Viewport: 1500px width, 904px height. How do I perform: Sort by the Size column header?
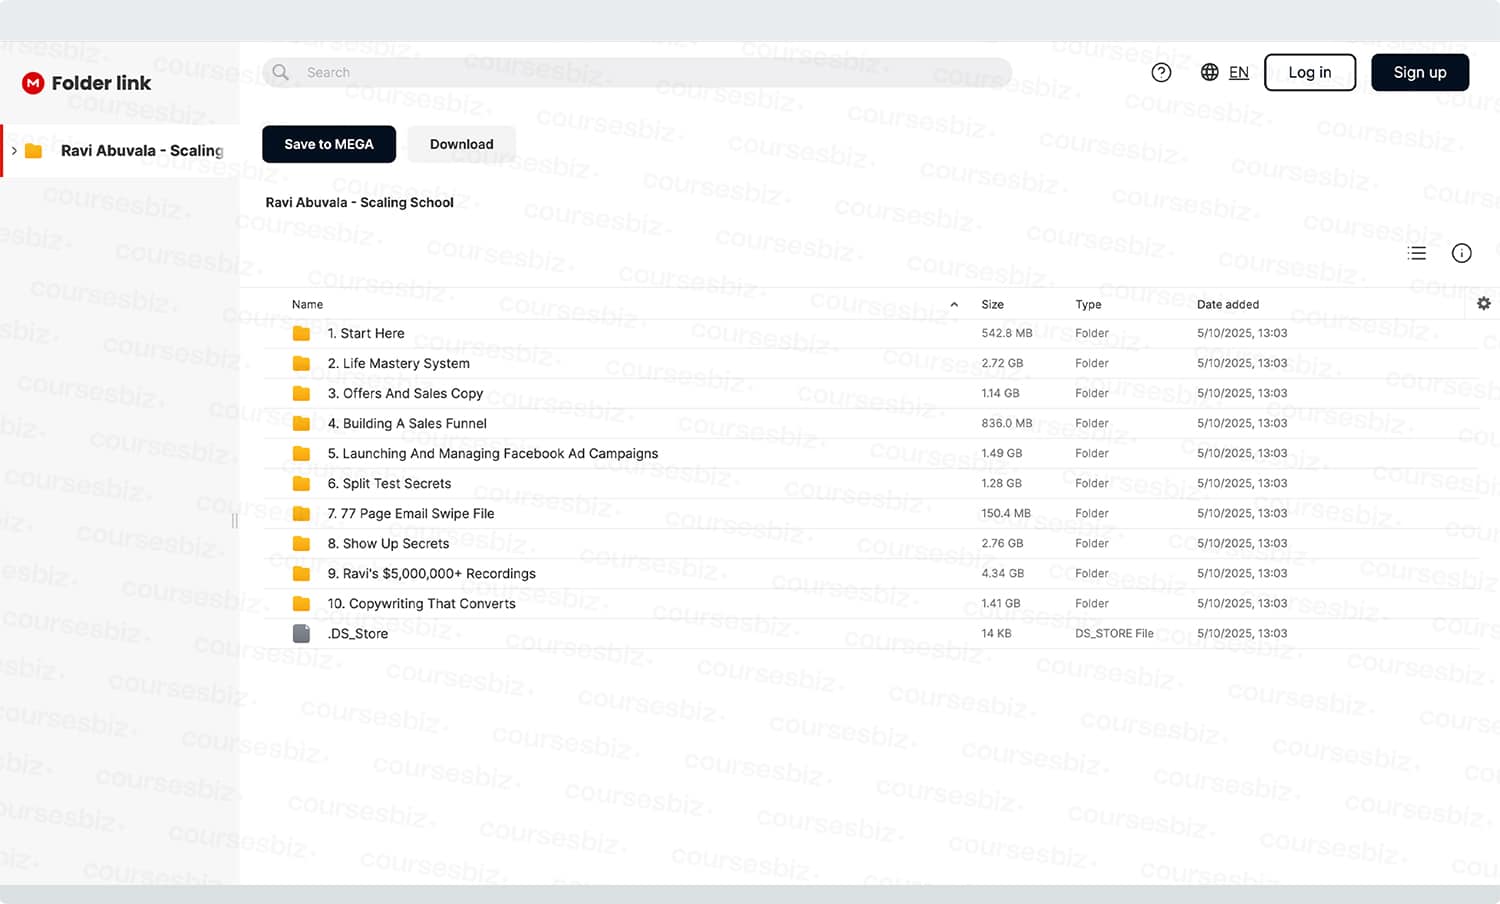click(992, 304)
